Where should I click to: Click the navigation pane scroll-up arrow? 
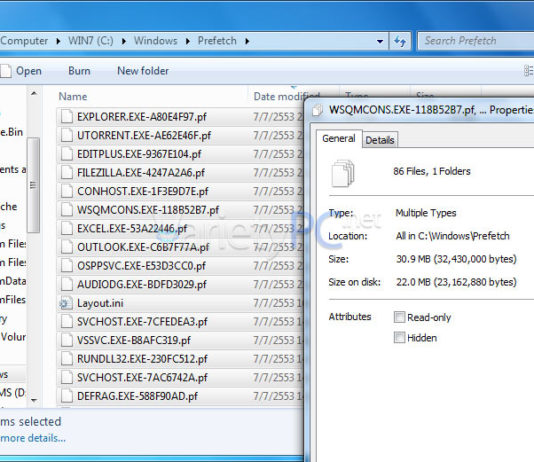tap(34, 93)
